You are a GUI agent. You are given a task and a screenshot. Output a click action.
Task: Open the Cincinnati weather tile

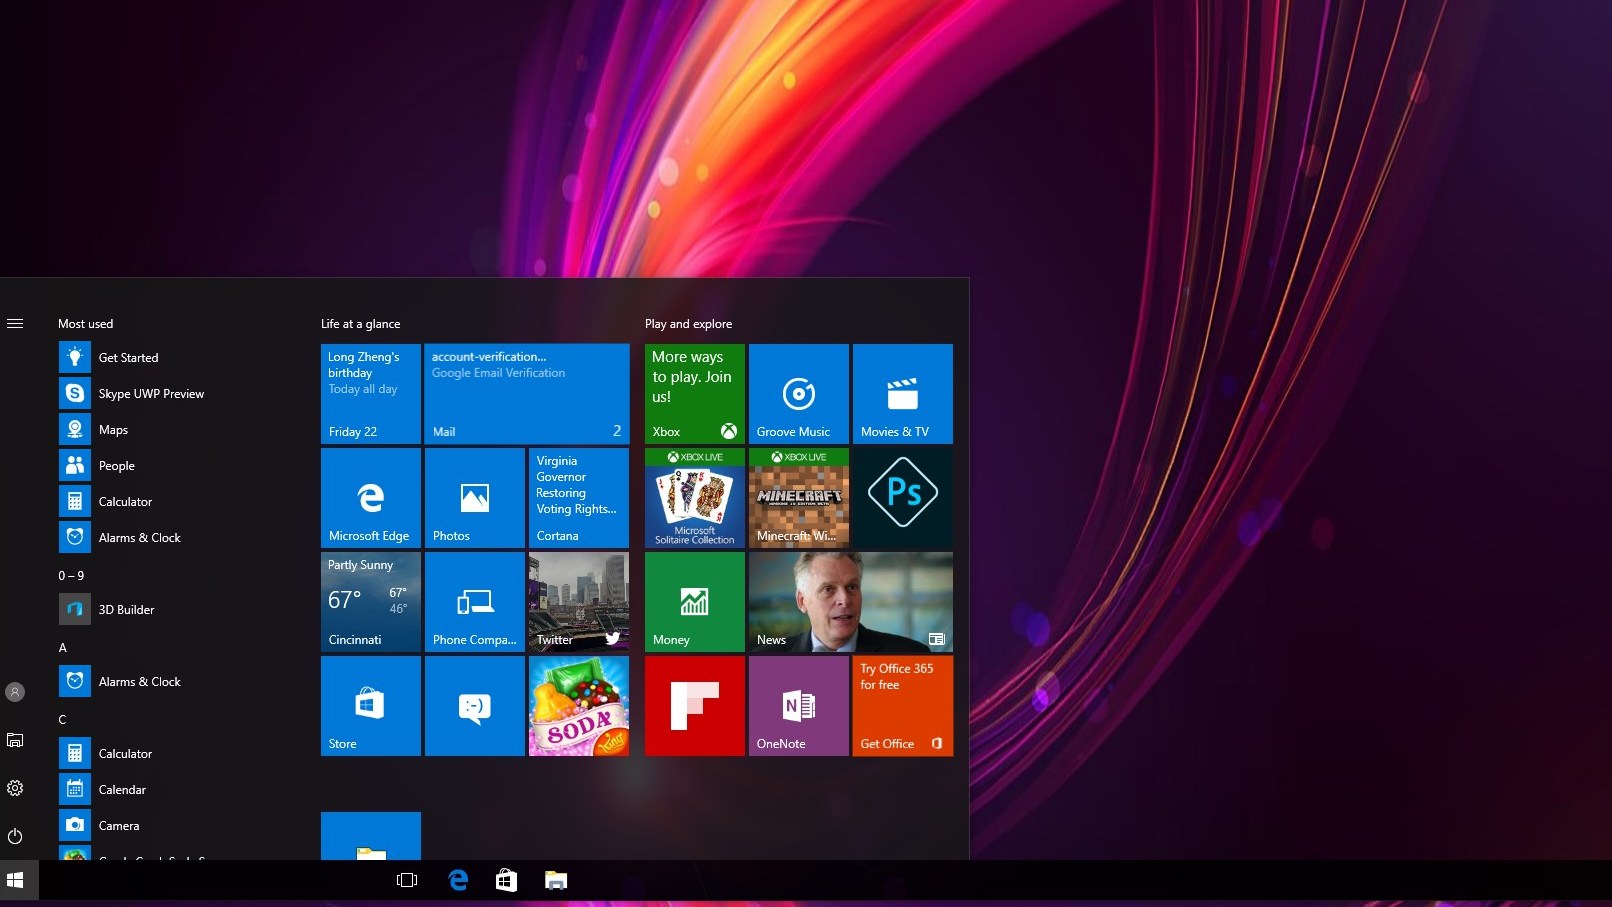click(371, 602)
